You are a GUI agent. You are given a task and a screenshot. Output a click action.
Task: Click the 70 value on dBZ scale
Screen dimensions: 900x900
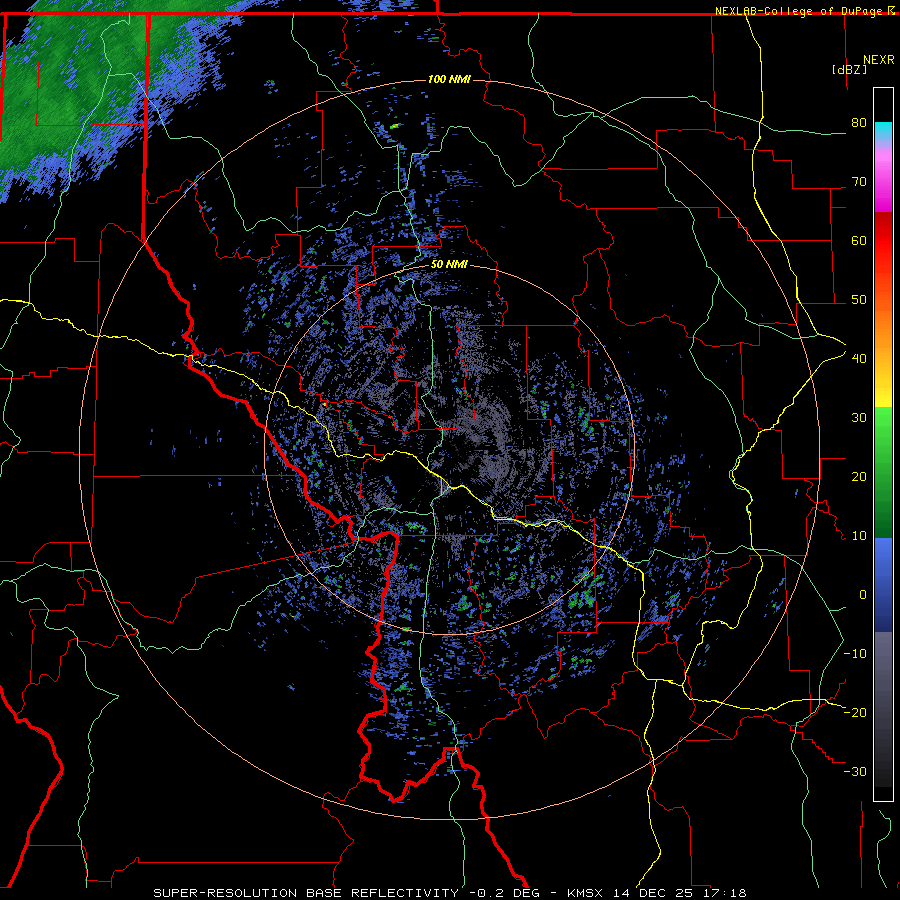[x=859, y=181]
